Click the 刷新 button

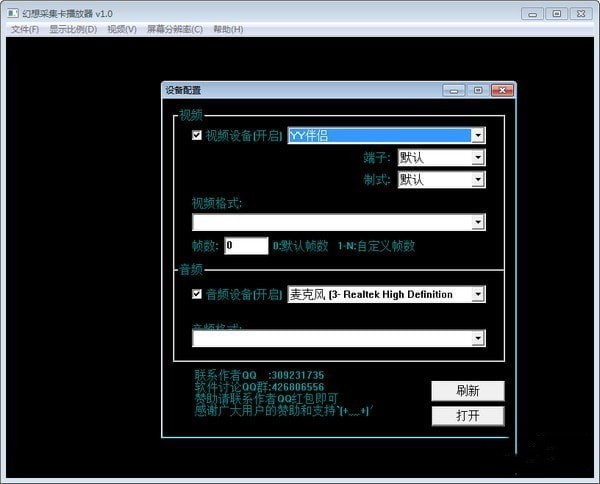468,391
